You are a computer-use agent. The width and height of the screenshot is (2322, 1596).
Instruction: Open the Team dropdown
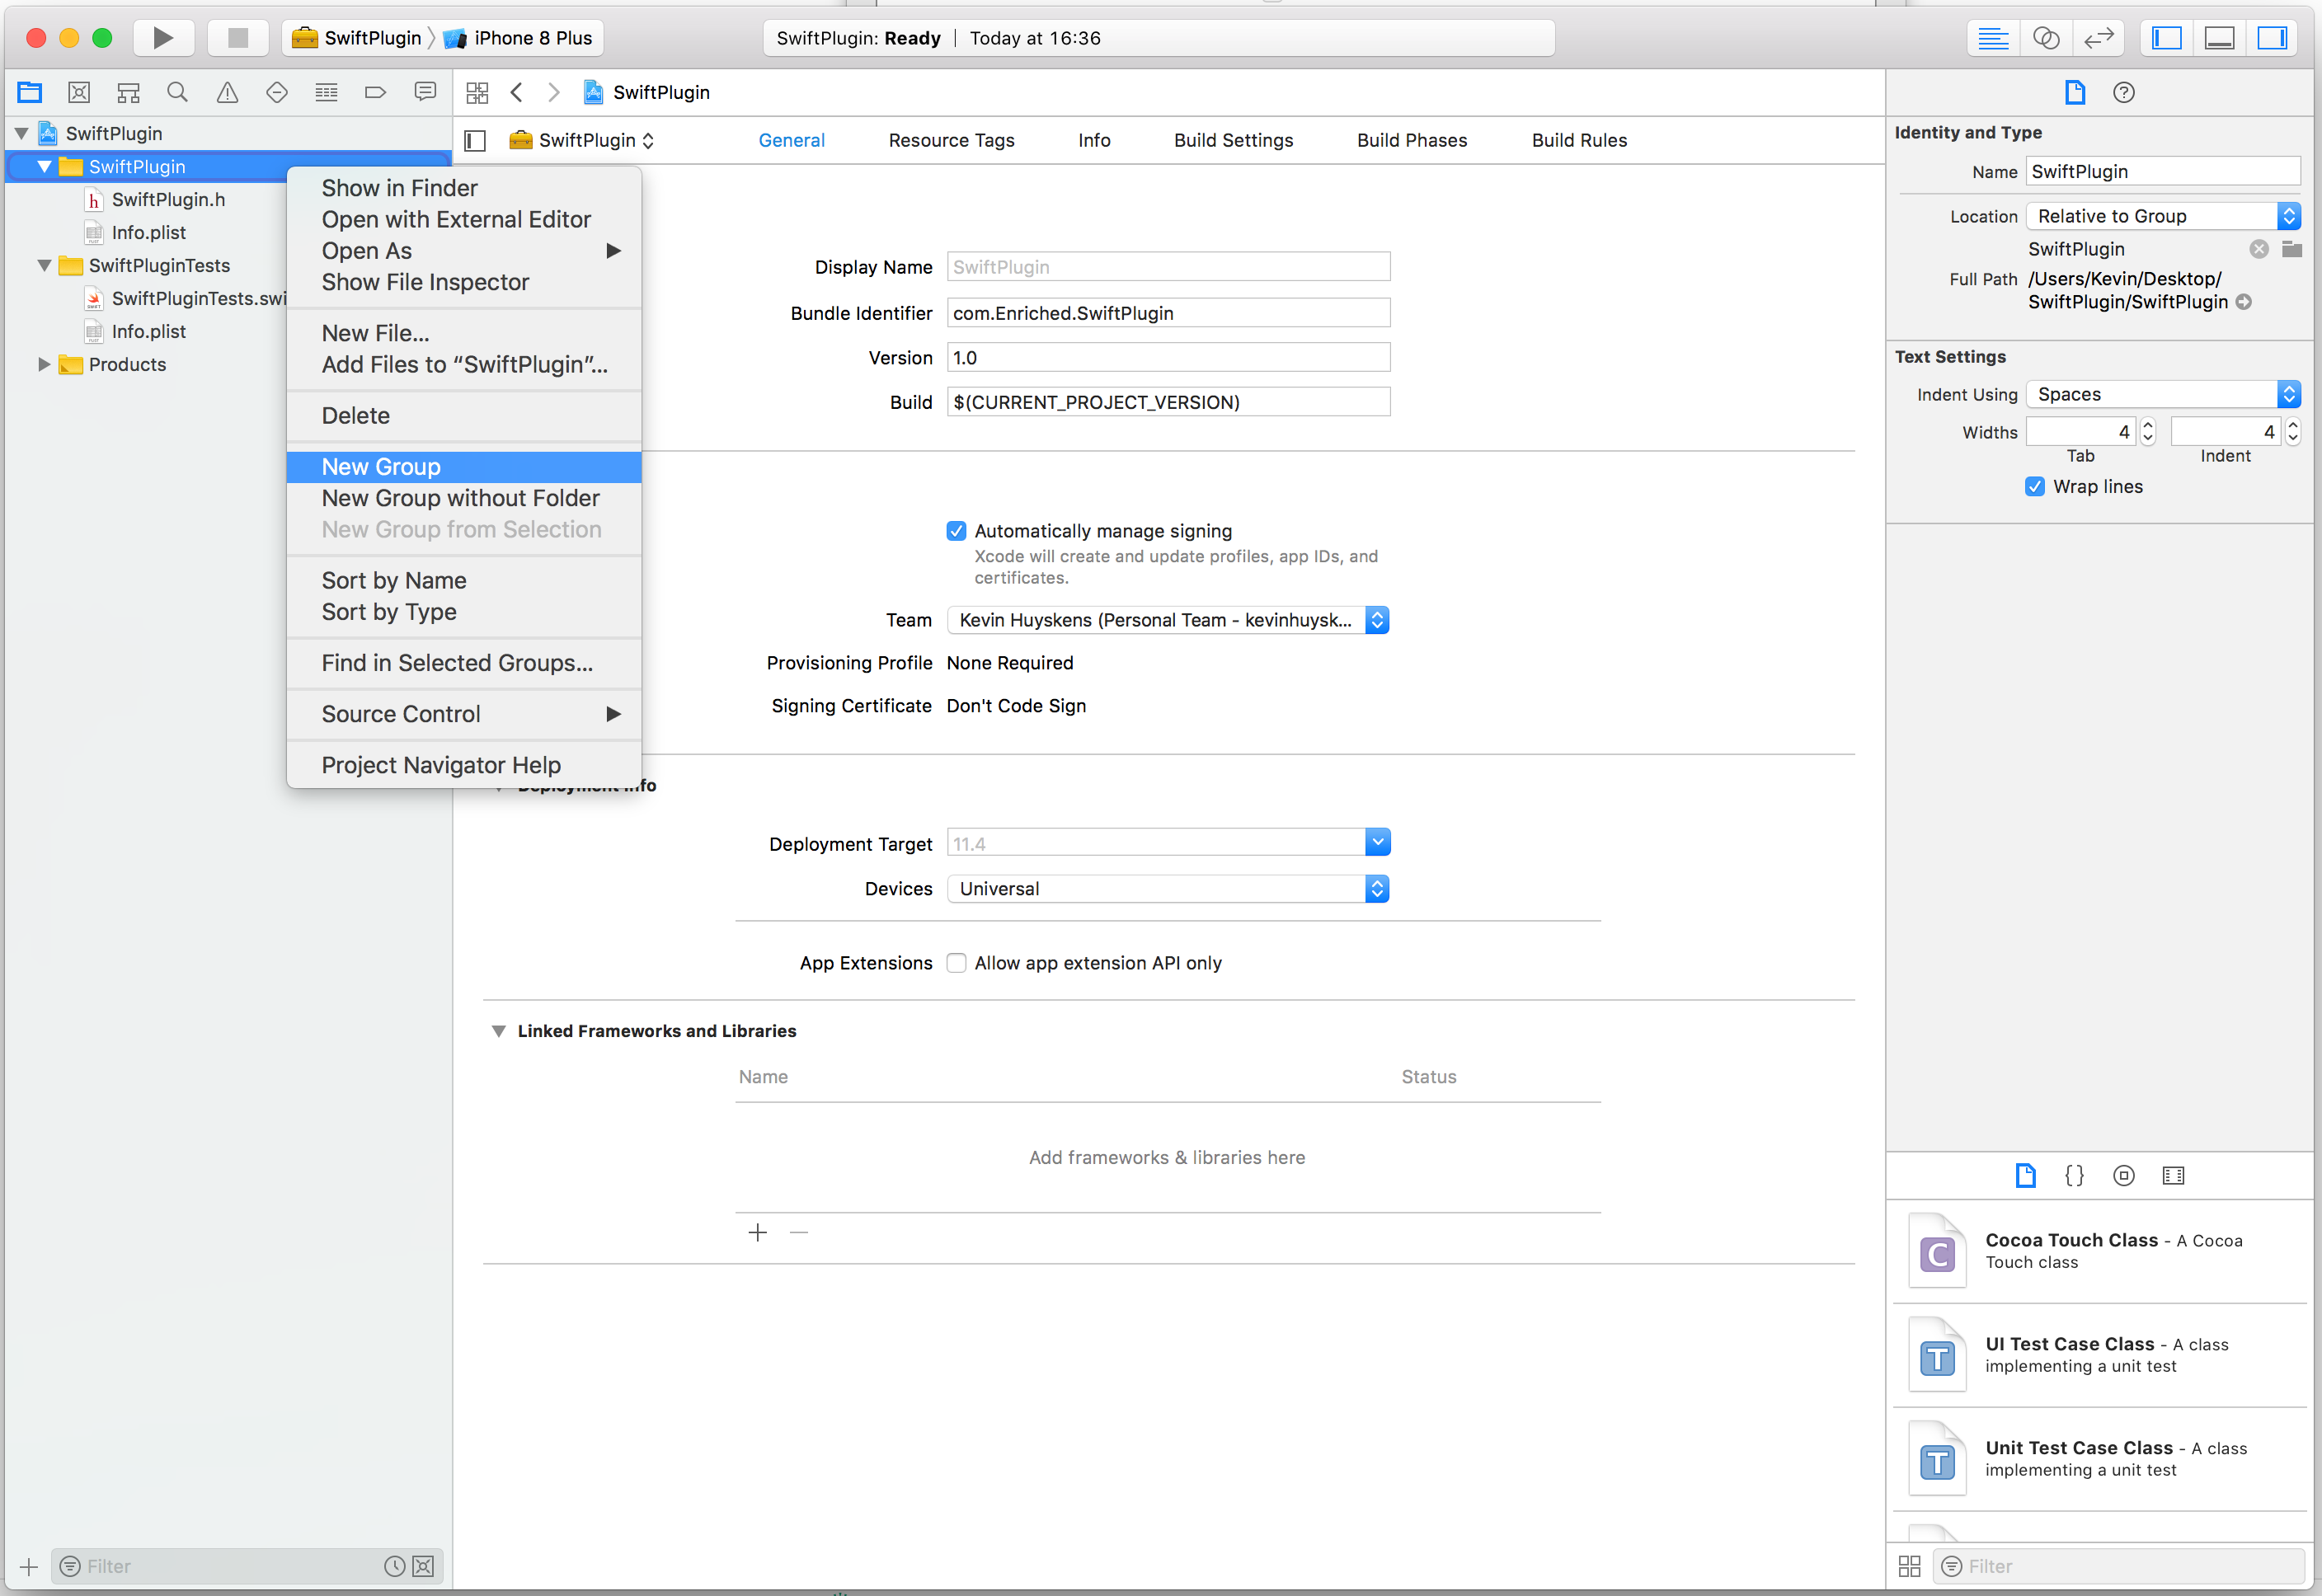pos(1167,620)
